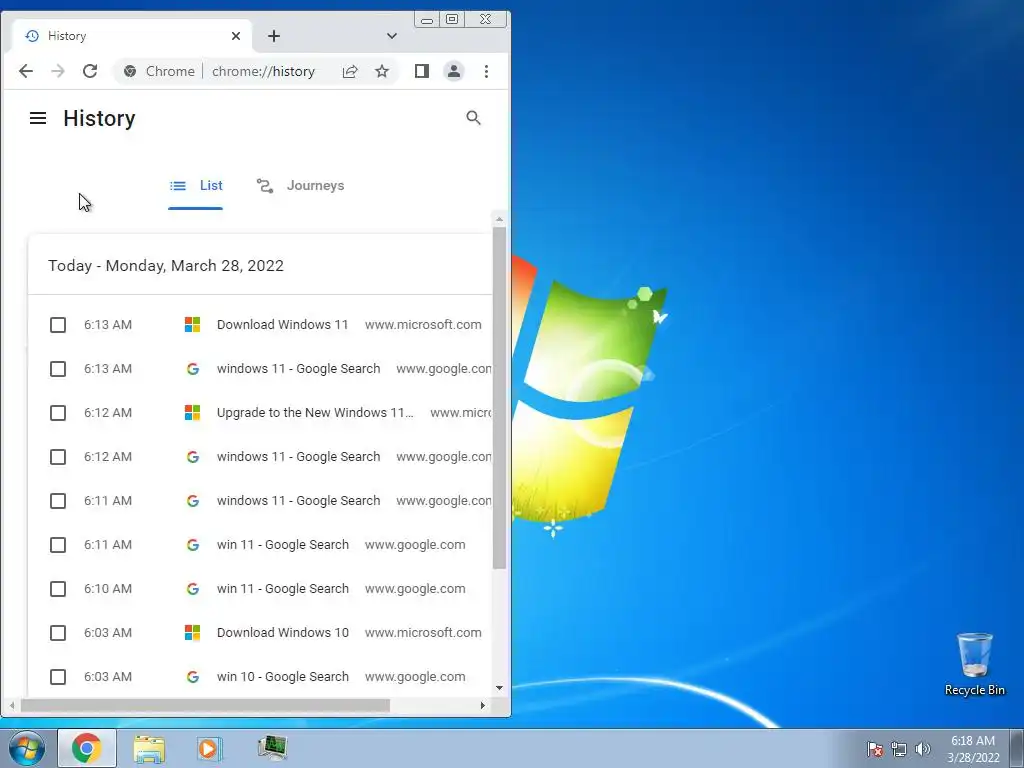The image size is (1024, 768).
Task: Click the Action Center flag tray icon
Action: [875, 749]
